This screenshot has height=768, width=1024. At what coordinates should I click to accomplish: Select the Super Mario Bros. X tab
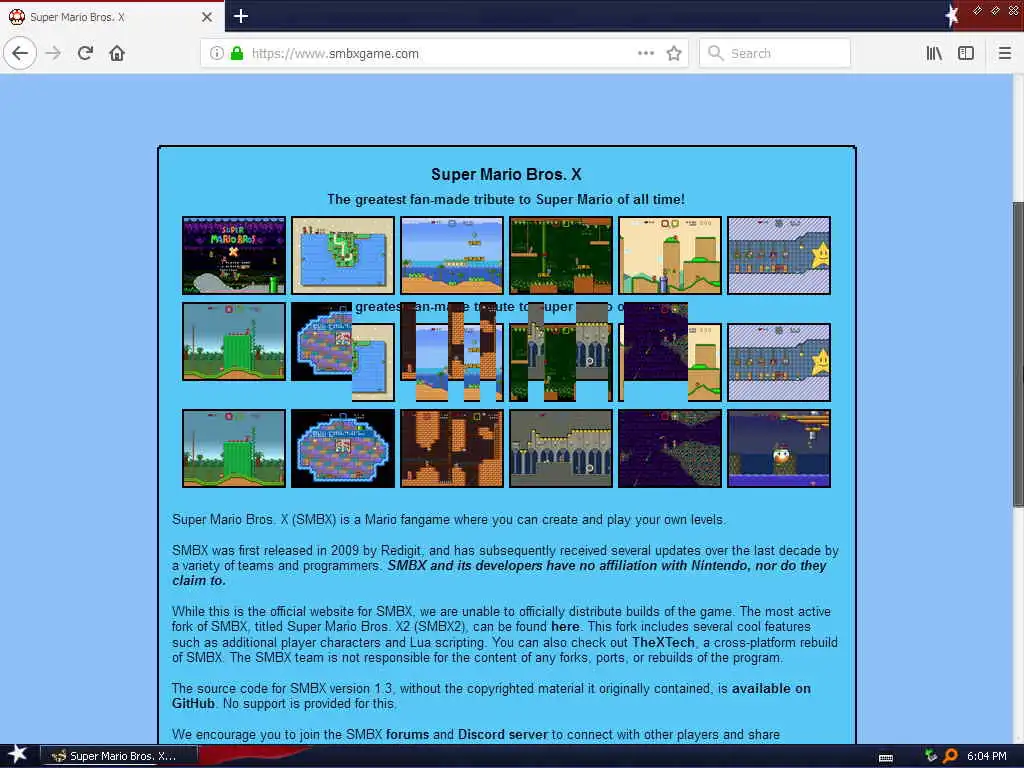(112, 17)
